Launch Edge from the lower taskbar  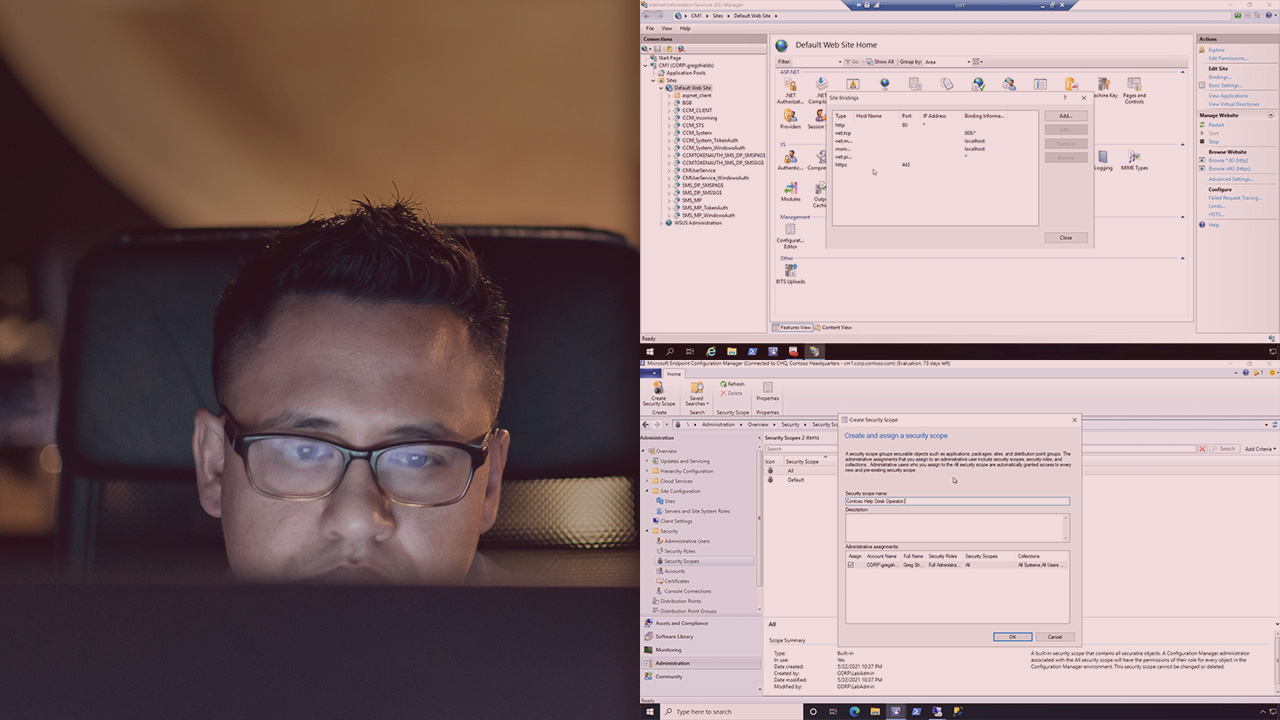(x=854, y=711)
